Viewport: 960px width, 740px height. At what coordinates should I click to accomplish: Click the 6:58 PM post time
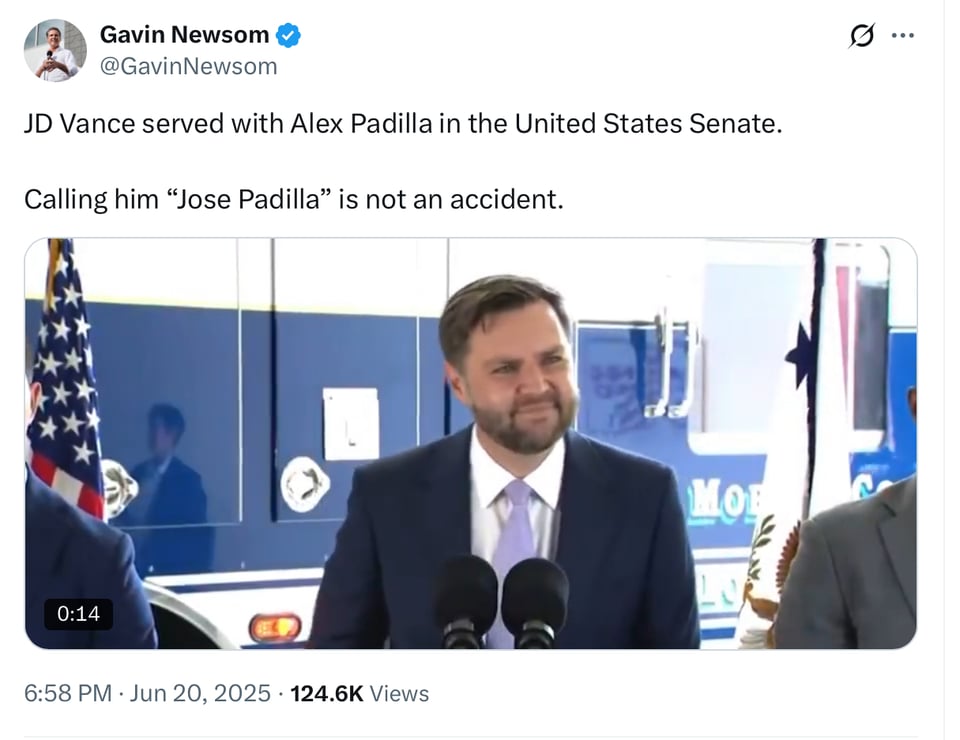tap(67, 693)
